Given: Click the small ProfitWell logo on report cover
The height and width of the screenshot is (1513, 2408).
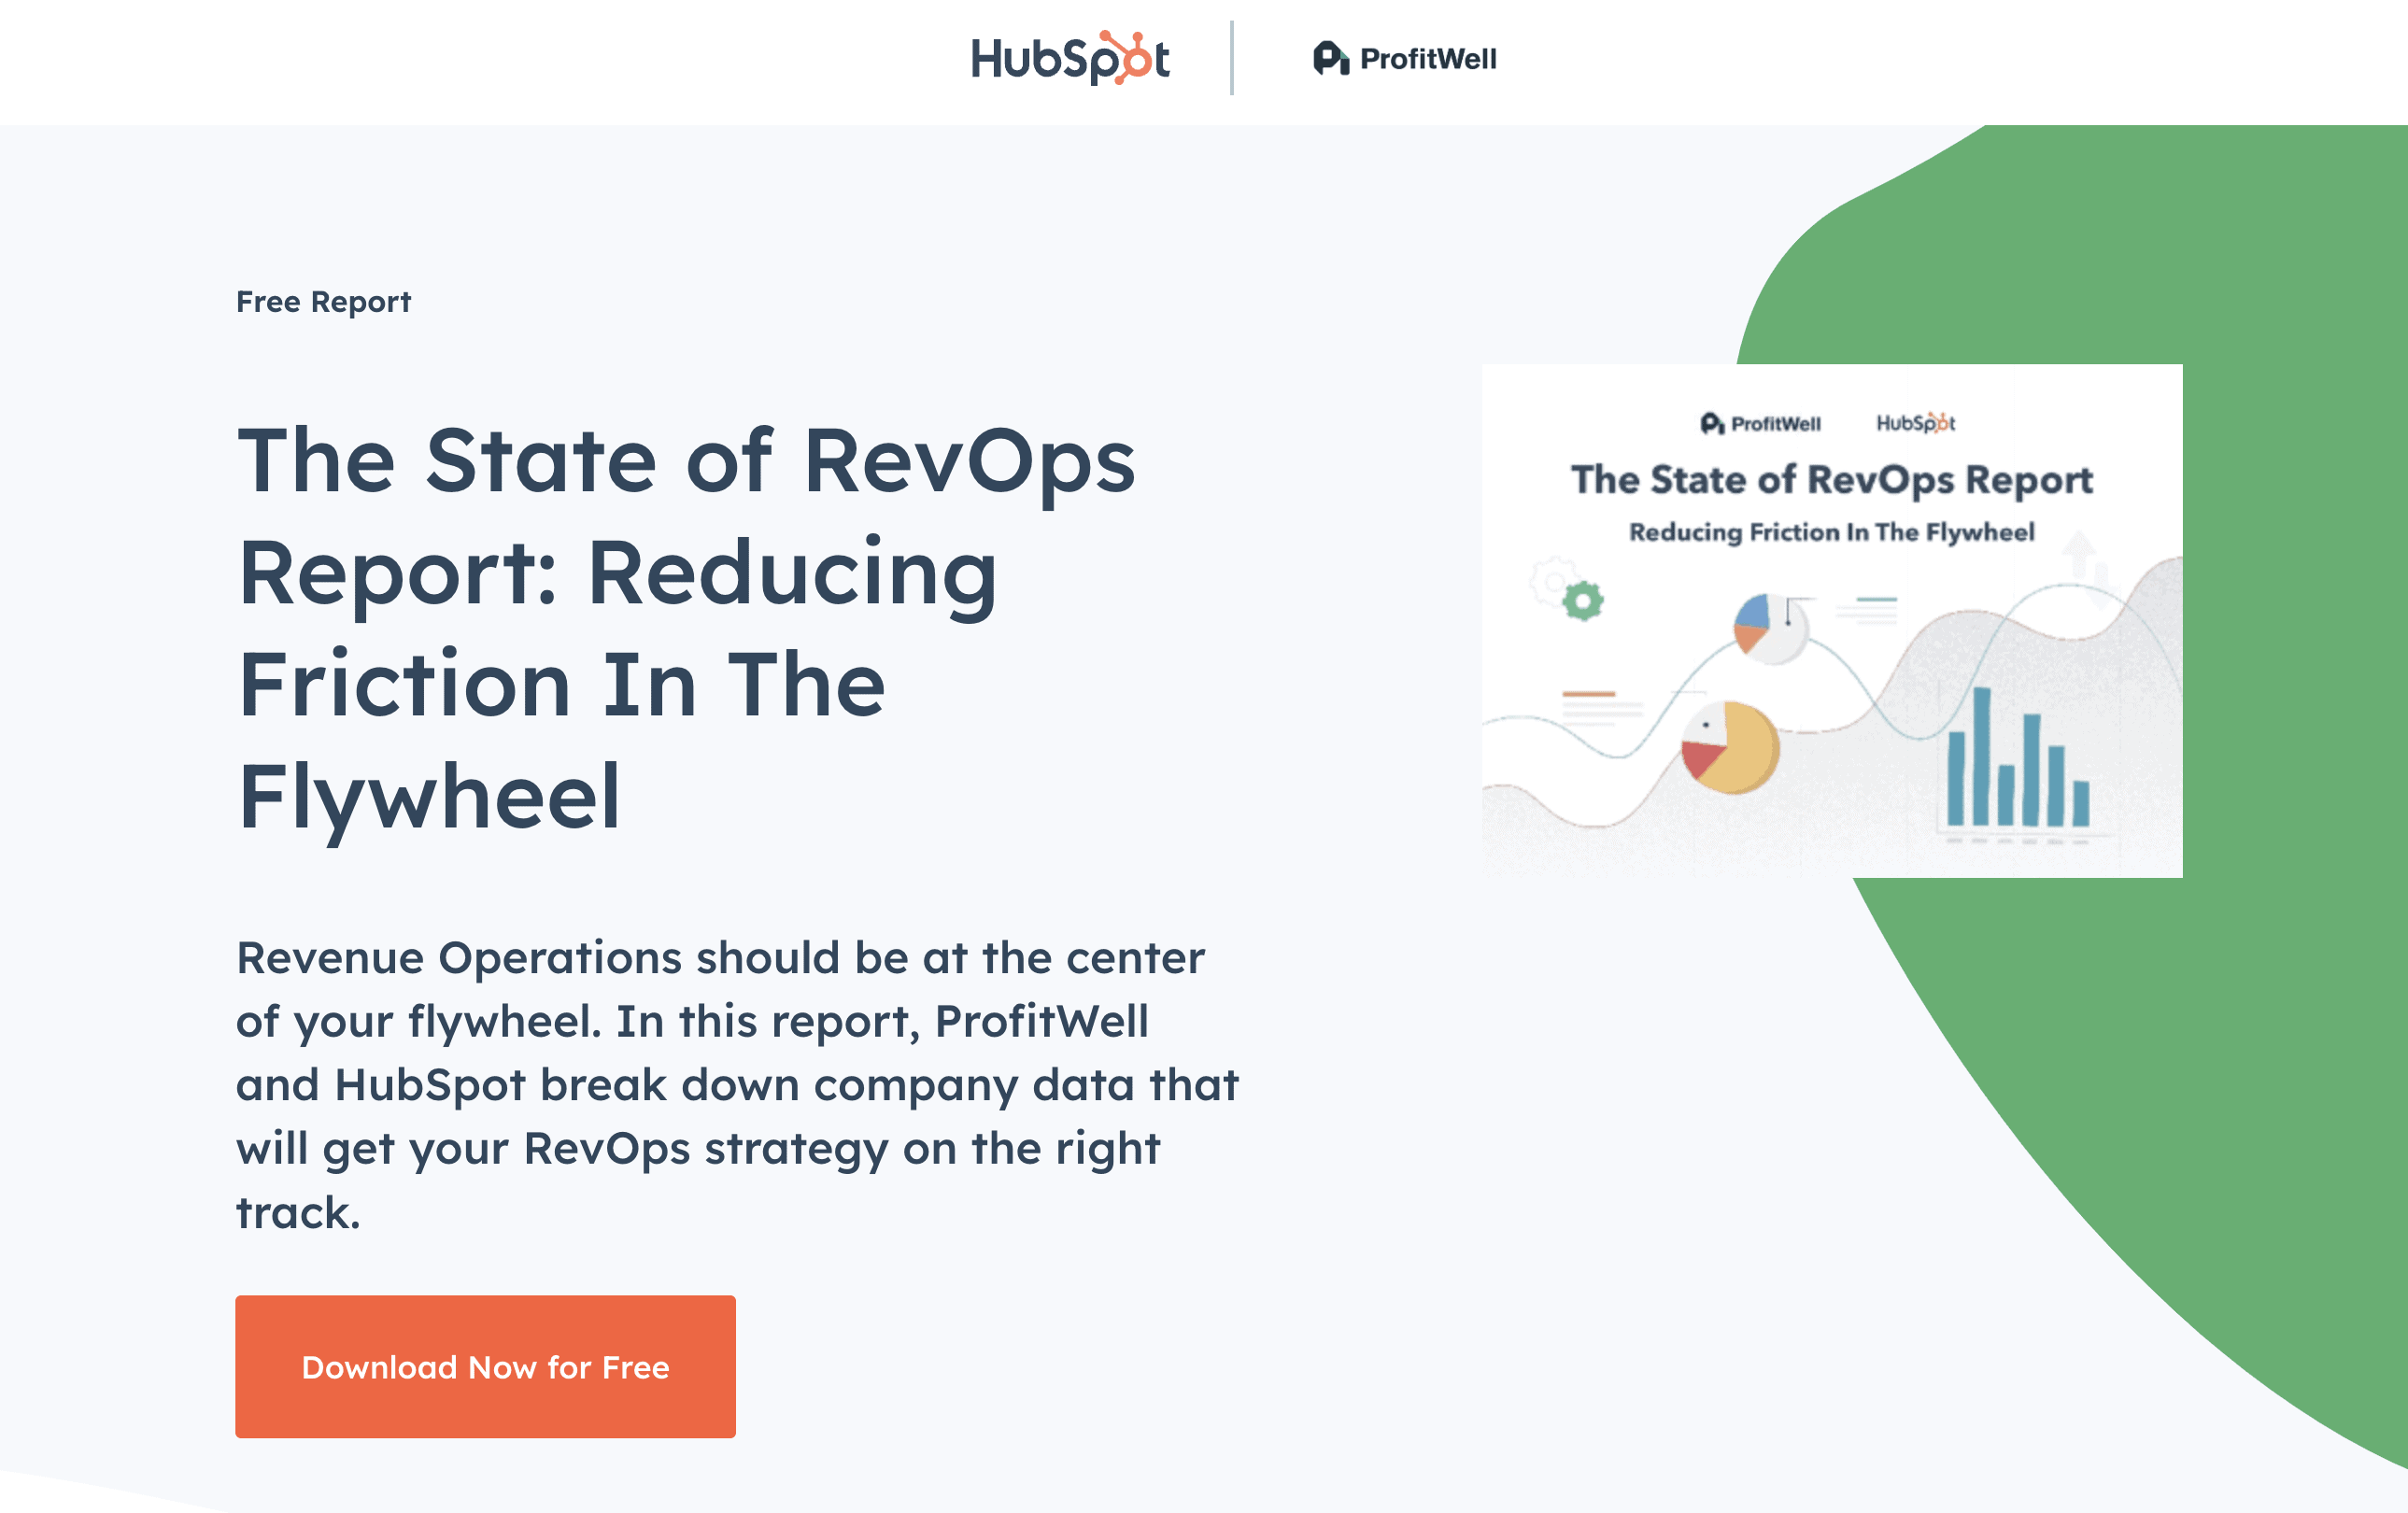Looking at the screenshot, I should click(x=1760, y=423).
